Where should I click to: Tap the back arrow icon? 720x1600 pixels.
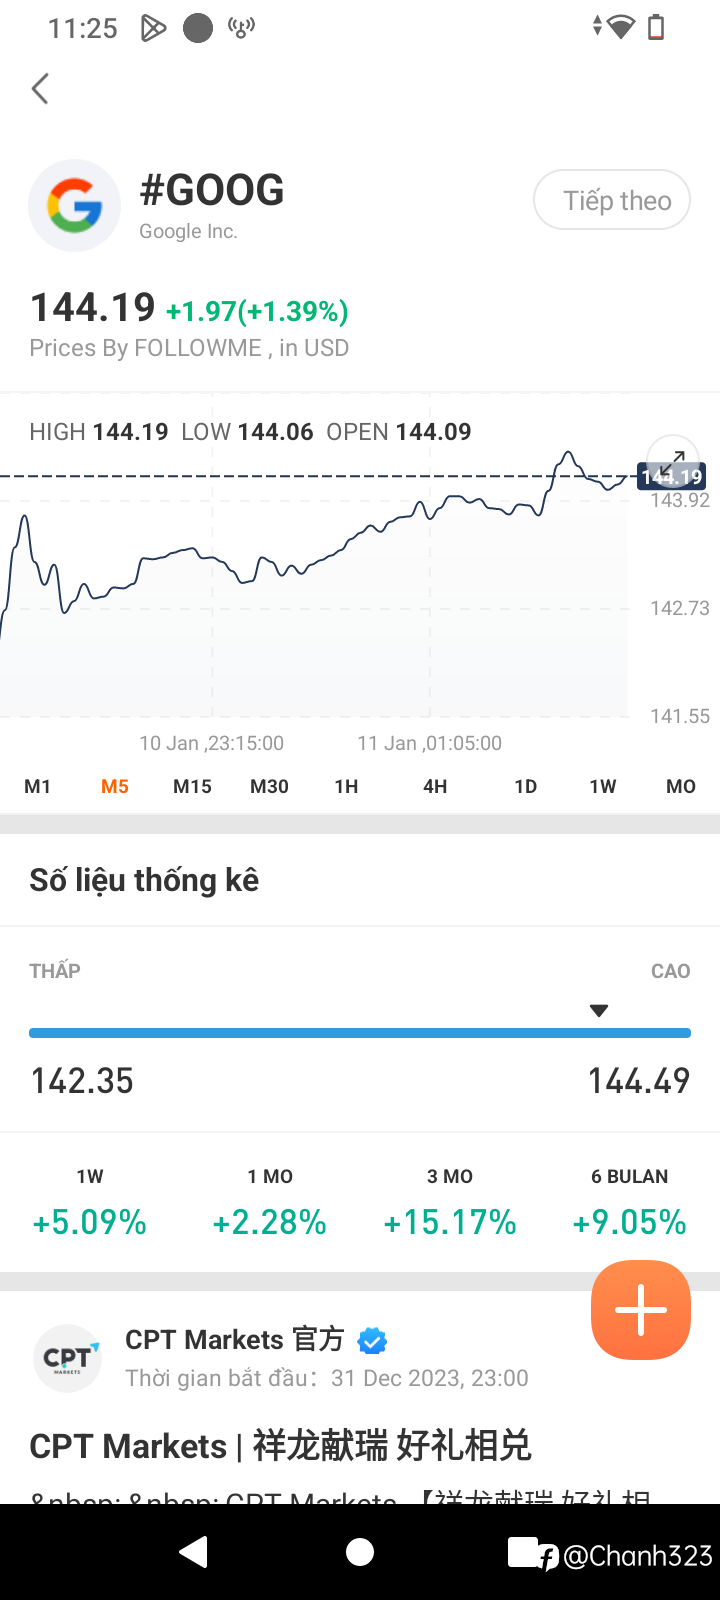[40, 89]
